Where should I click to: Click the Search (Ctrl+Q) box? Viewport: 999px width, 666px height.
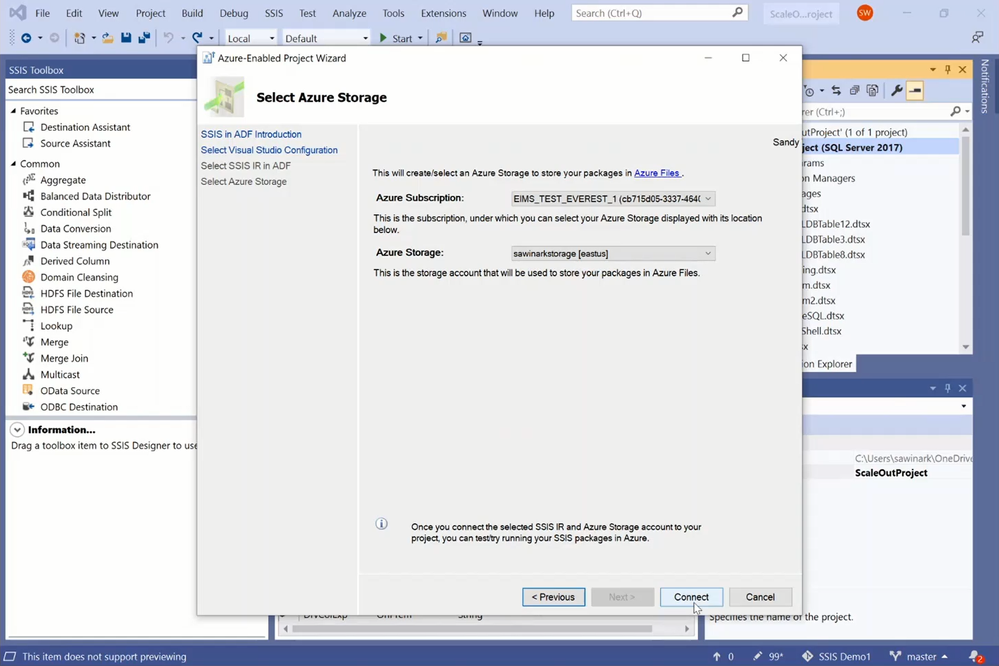pyautogui.click(x=659, y=13)
